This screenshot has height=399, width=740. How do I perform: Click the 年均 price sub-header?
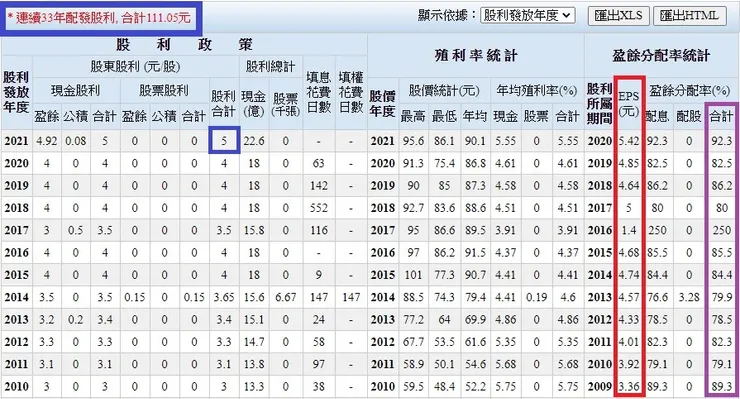click(x=474, y=116)
